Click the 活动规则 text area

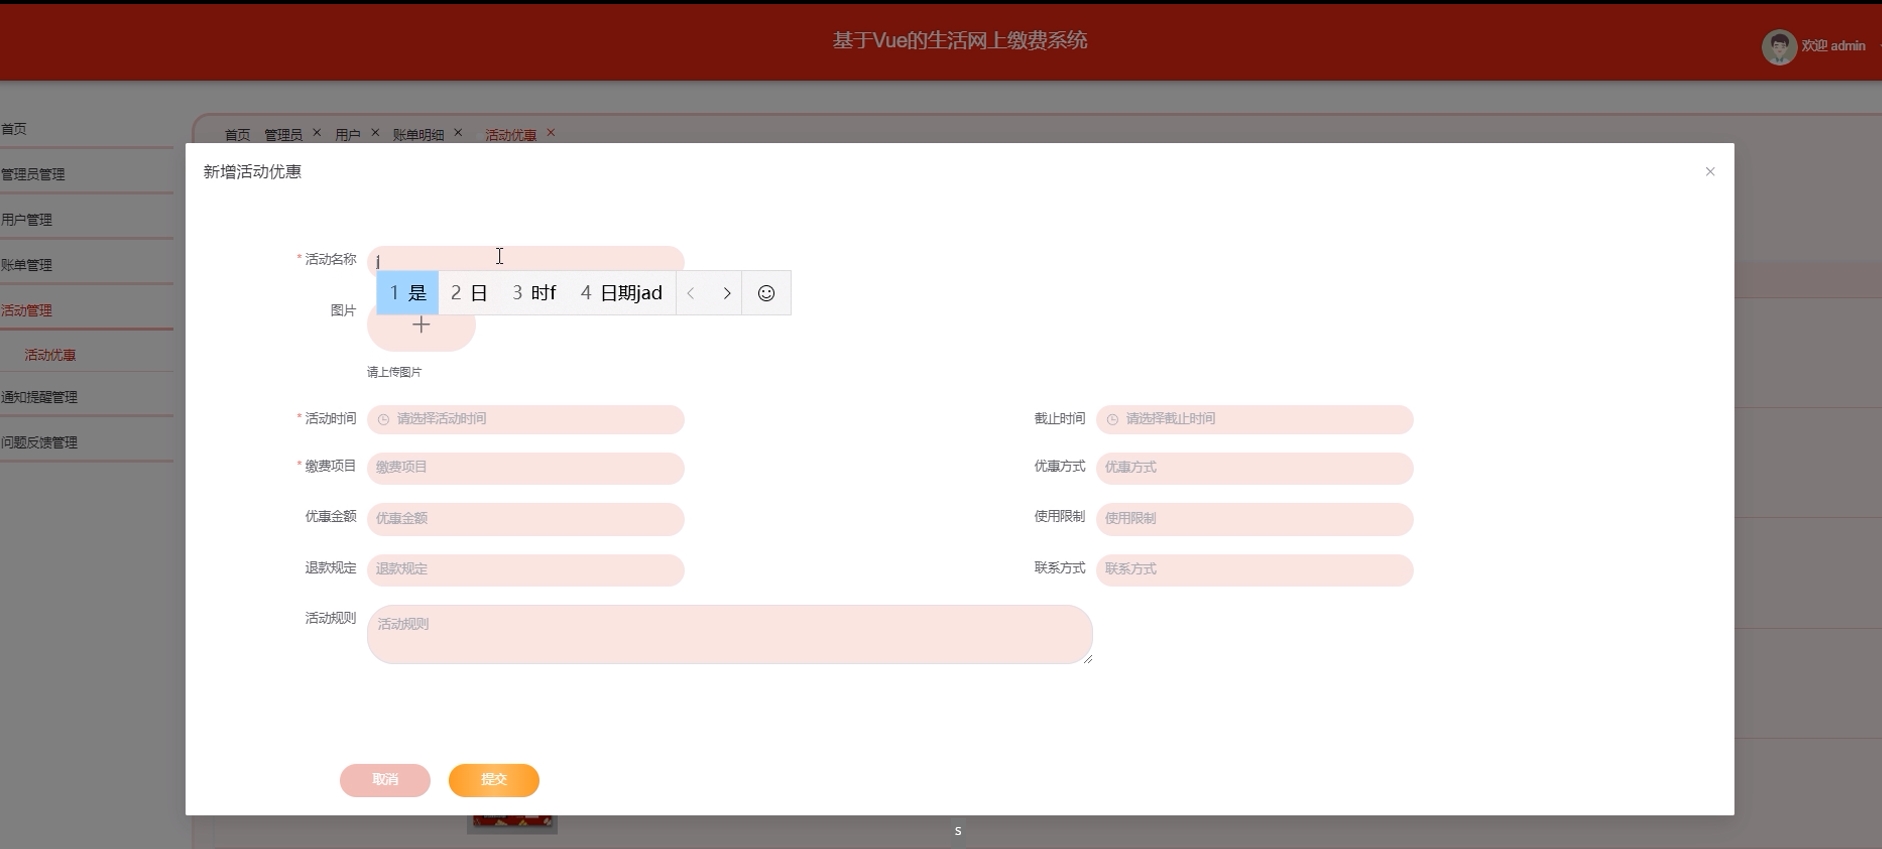point(729,634)
